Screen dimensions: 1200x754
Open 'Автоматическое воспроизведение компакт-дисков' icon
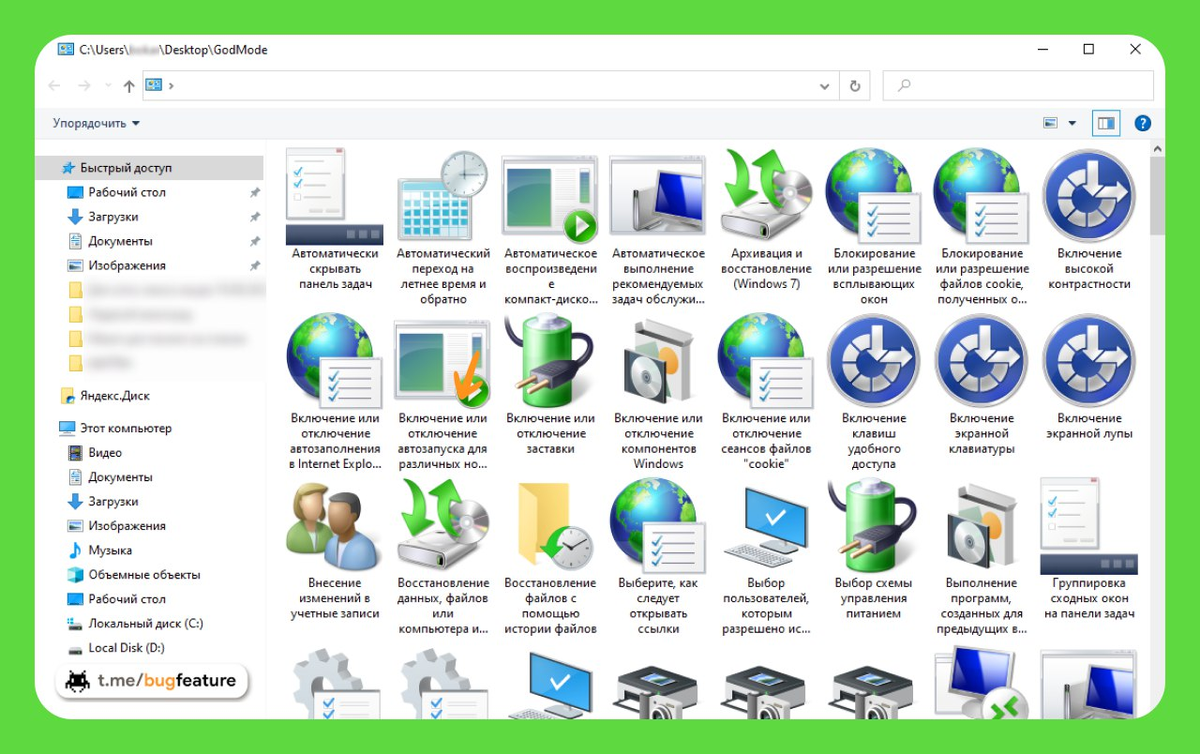(x=550, y=197)
